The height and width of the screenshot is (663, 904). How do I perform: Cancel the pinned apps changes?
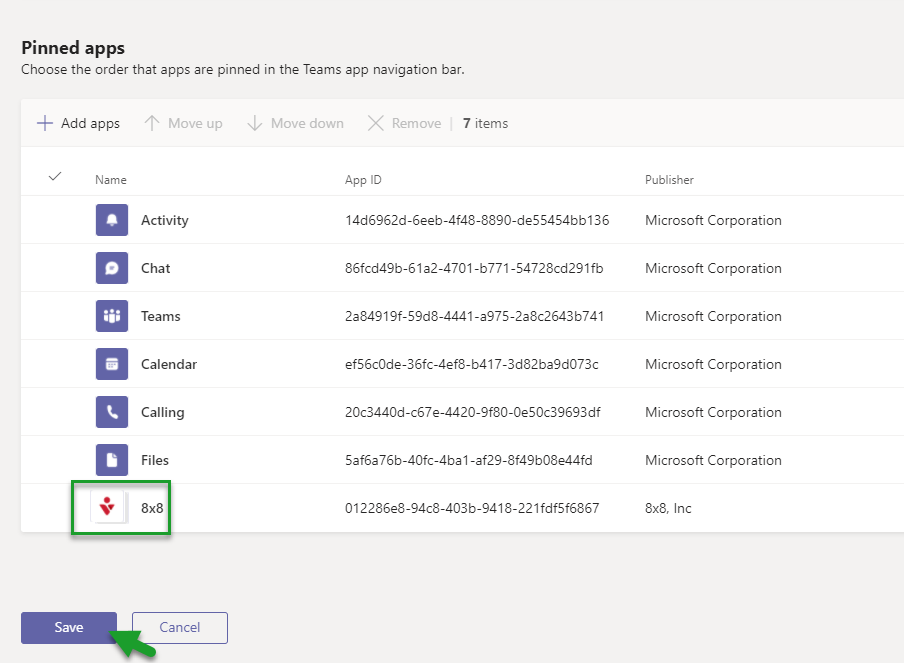pyautogui.click(x=180, y=628)
